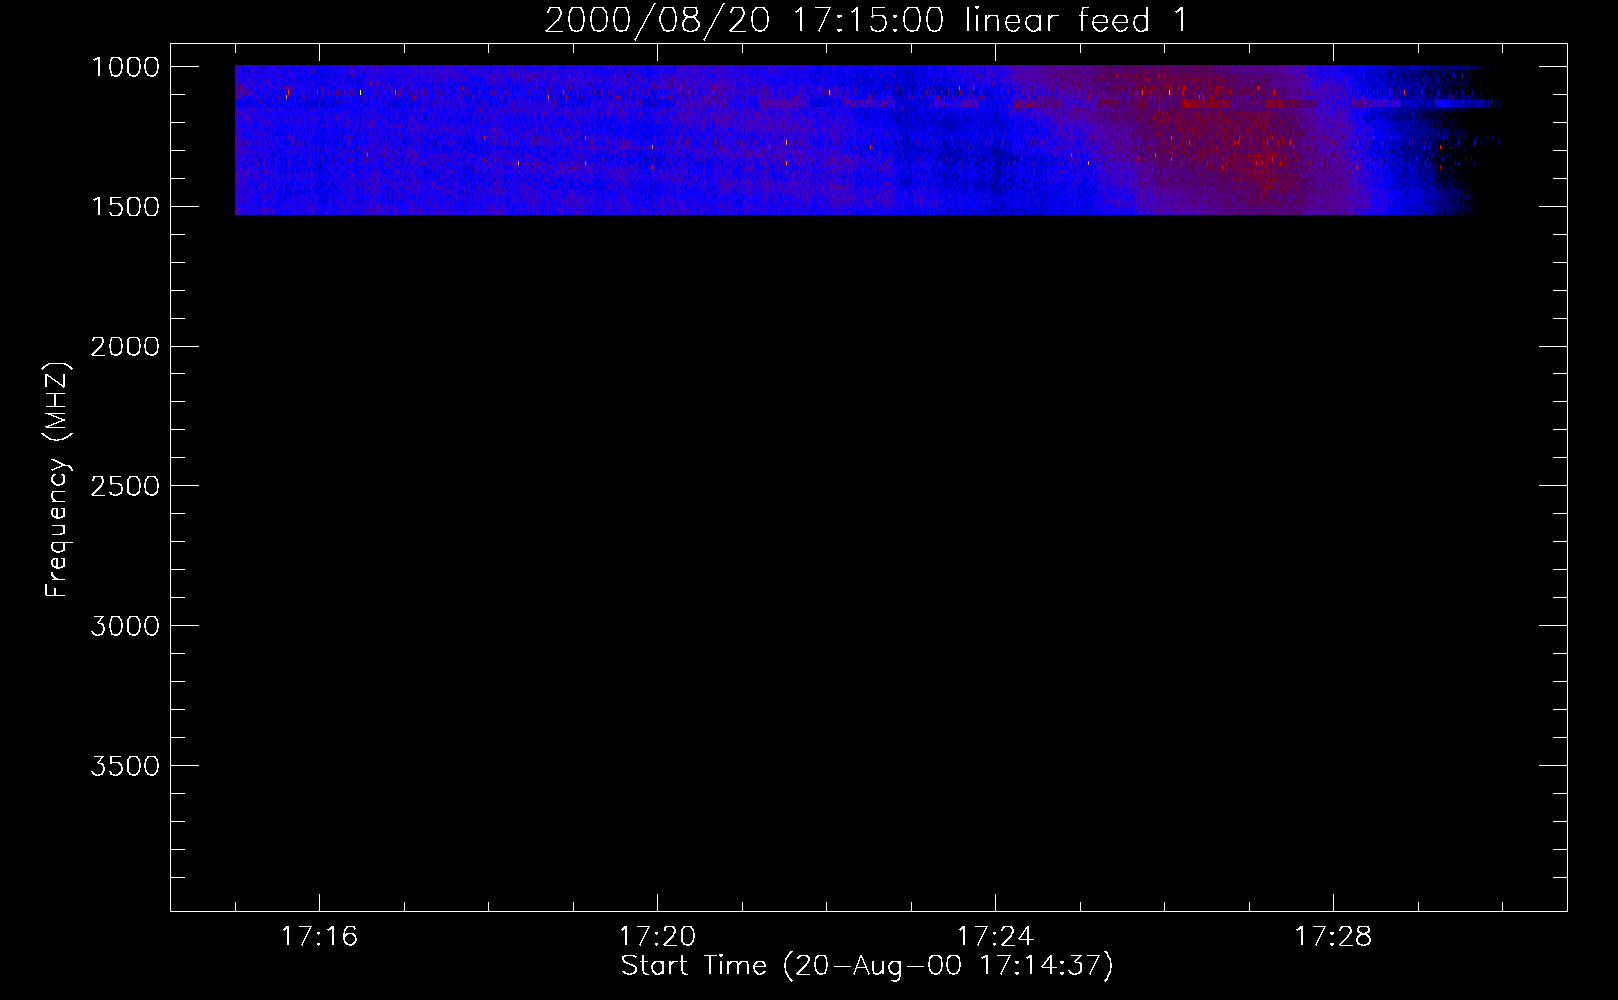Click the 'Start Time (20-Aug-00 17:14:37)' label

point(867,966)
